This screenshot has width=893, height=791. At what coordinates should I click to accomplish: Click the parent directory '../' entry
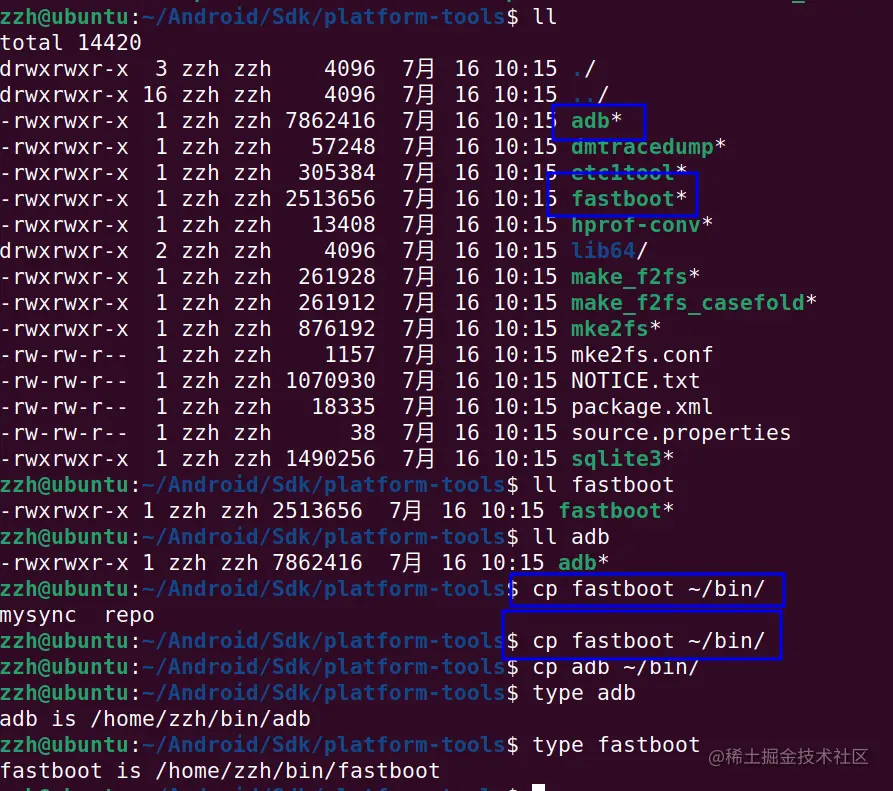pyautogui.click(x=590, y=95)
